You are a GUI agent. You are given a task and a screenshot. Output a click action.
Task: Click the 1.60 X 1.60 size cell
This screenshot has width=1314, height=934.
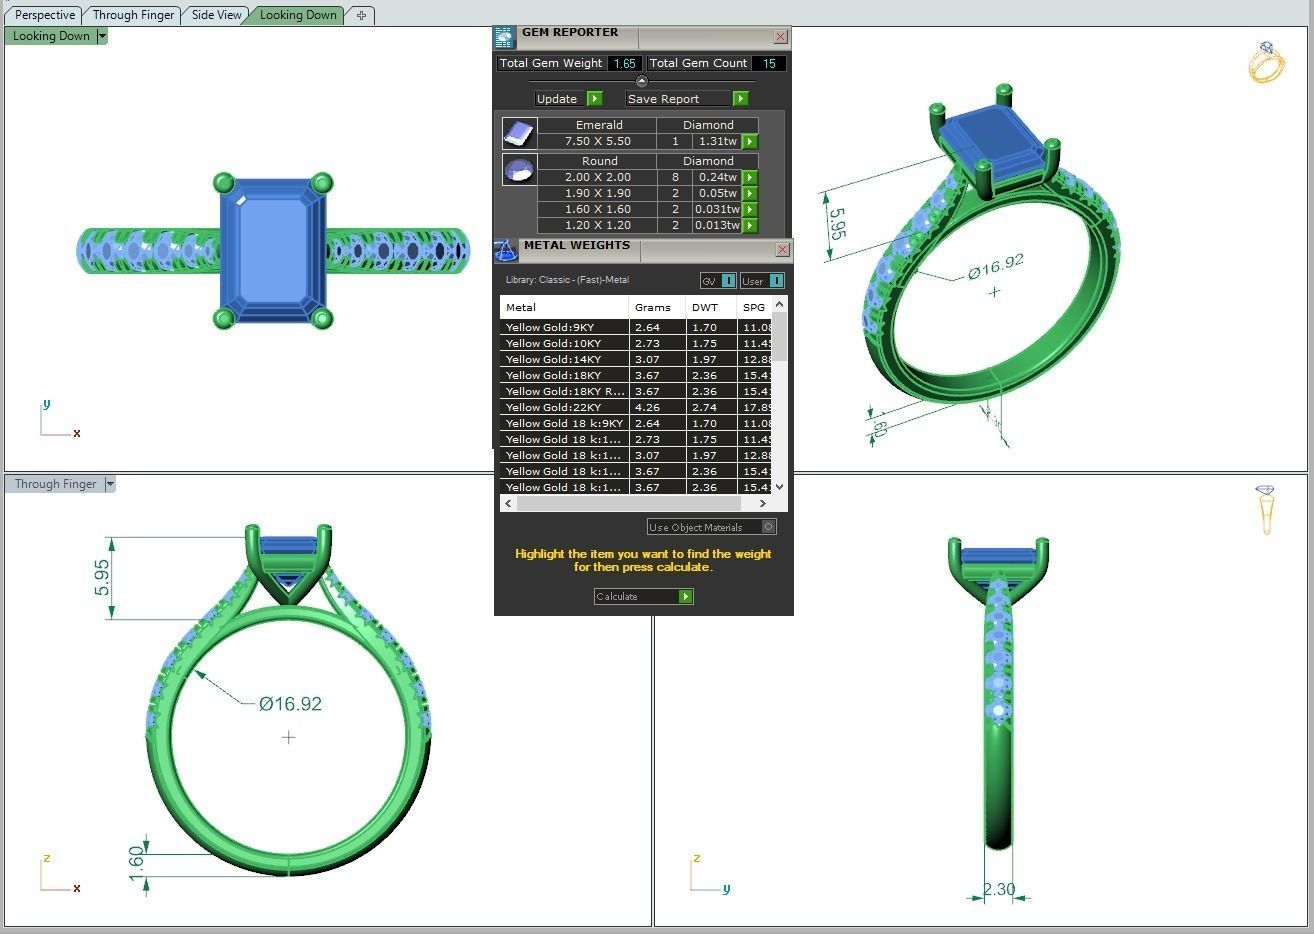pos(597,210)
